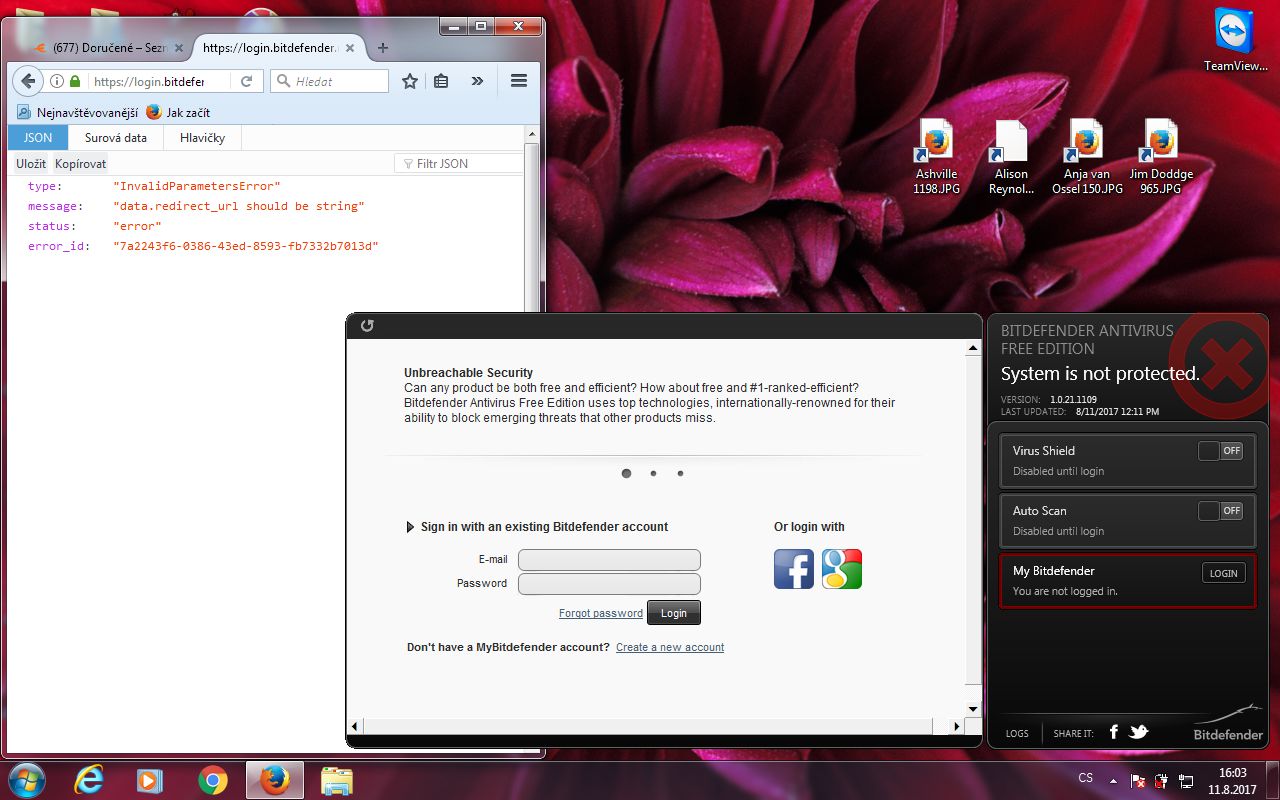Expand the Firefox toolbar overflow chevron

[x=477, y=81]
